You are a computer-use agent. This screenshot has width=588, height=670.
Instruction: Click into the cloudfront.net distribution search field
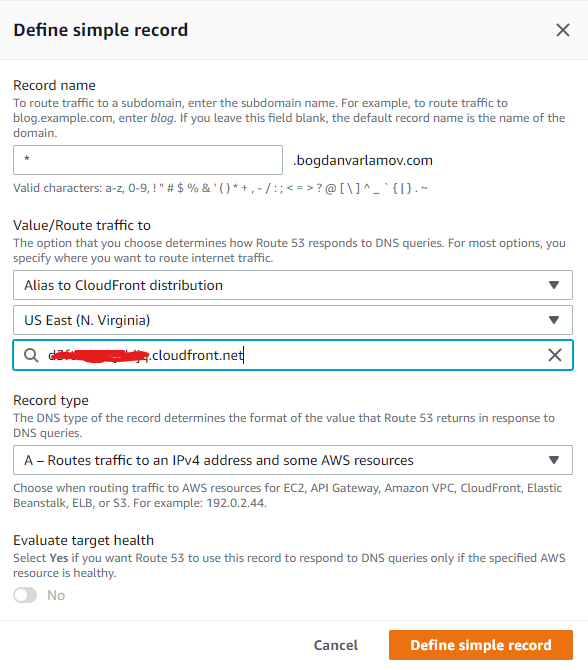click(x=293, y=355)
